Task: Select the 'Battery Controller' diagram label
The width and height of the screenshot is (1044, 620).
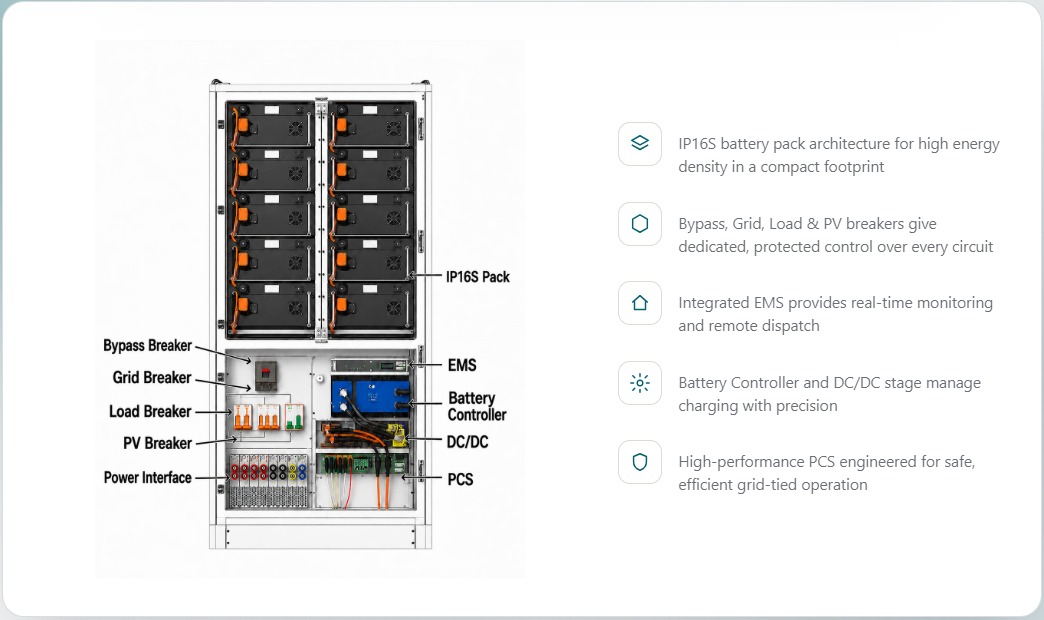Action: [x=477, y=406]
